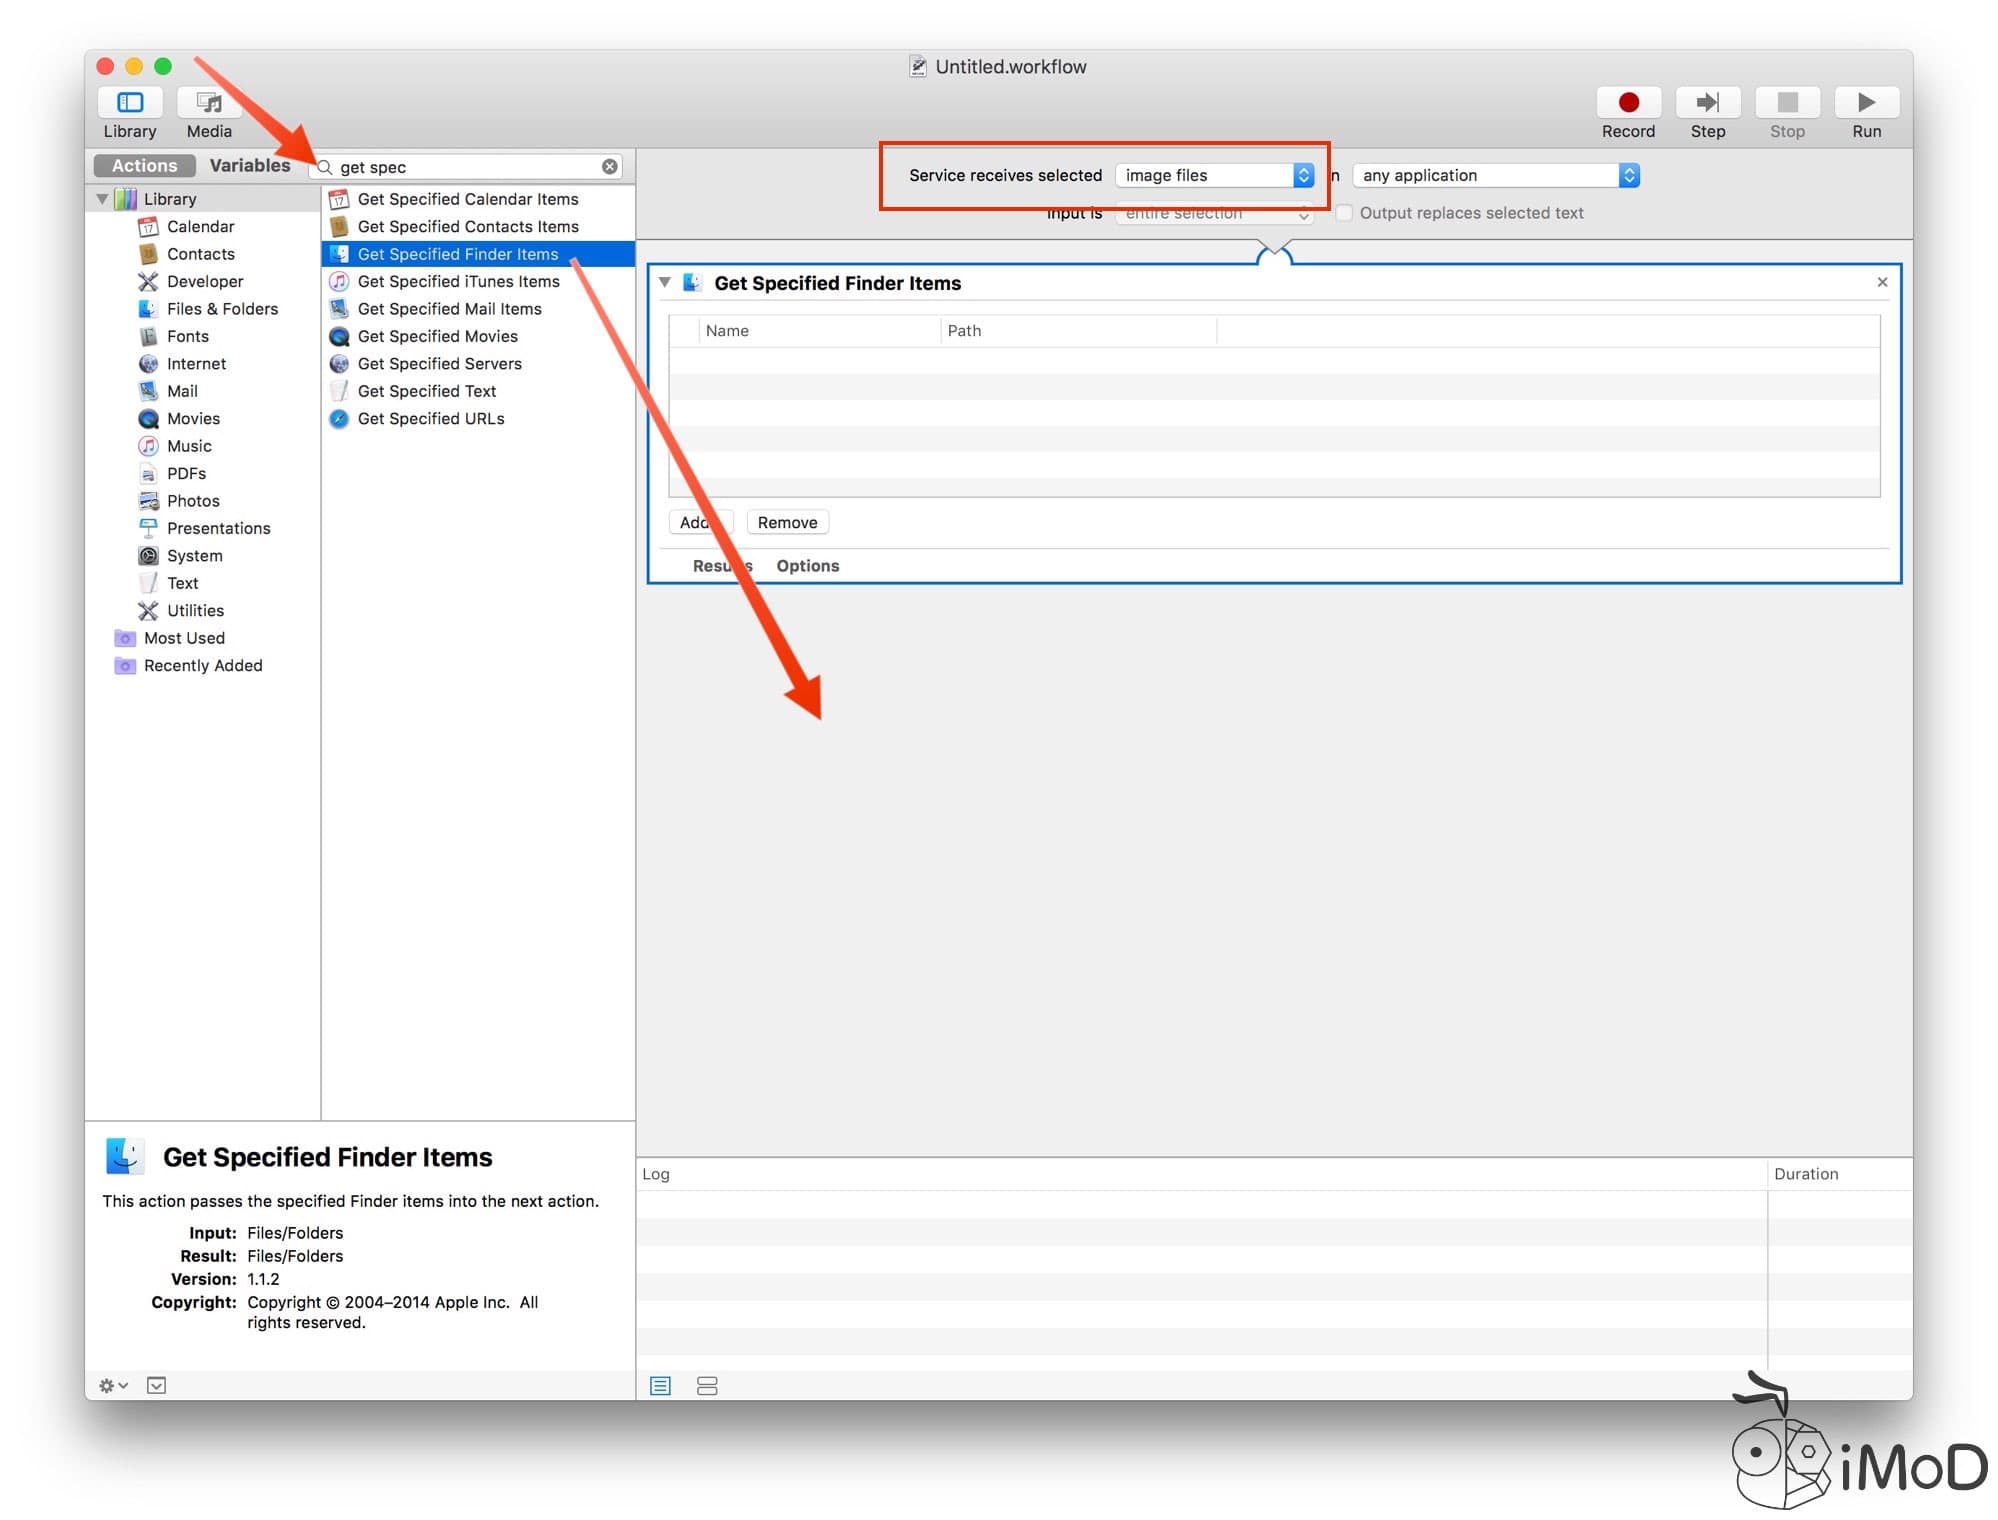The width and height of the screenshot is (1998, 1520).
Task: Select the Mail category in the sidebar
Action: click(x=182, y=390)
